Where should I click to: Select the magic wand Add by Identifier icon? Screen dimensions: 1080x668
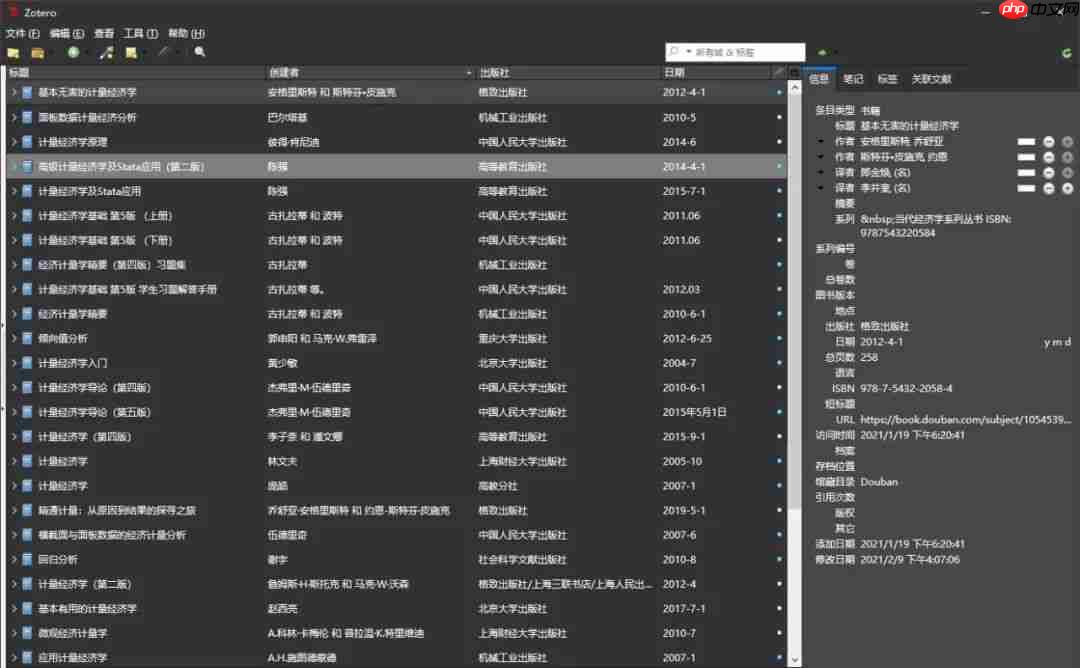click(104, 50)
